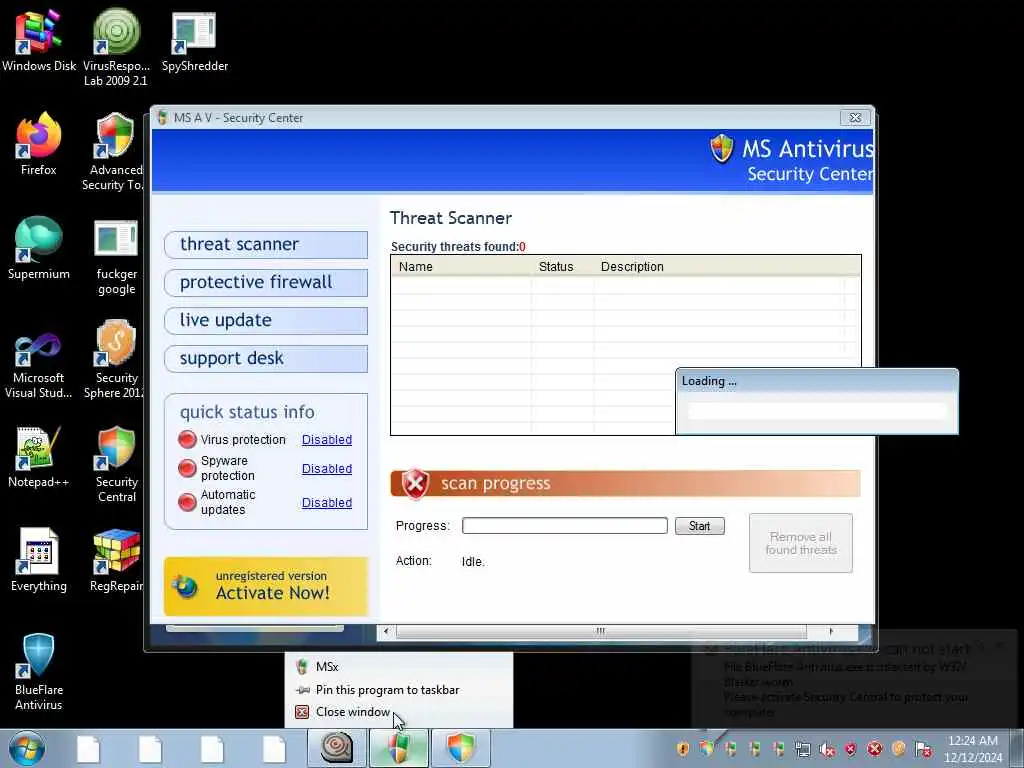Image resolution: width=1024 pixels, height=768 pixels.
Task: Open the protective firewall section
Action: coord(266,282)
